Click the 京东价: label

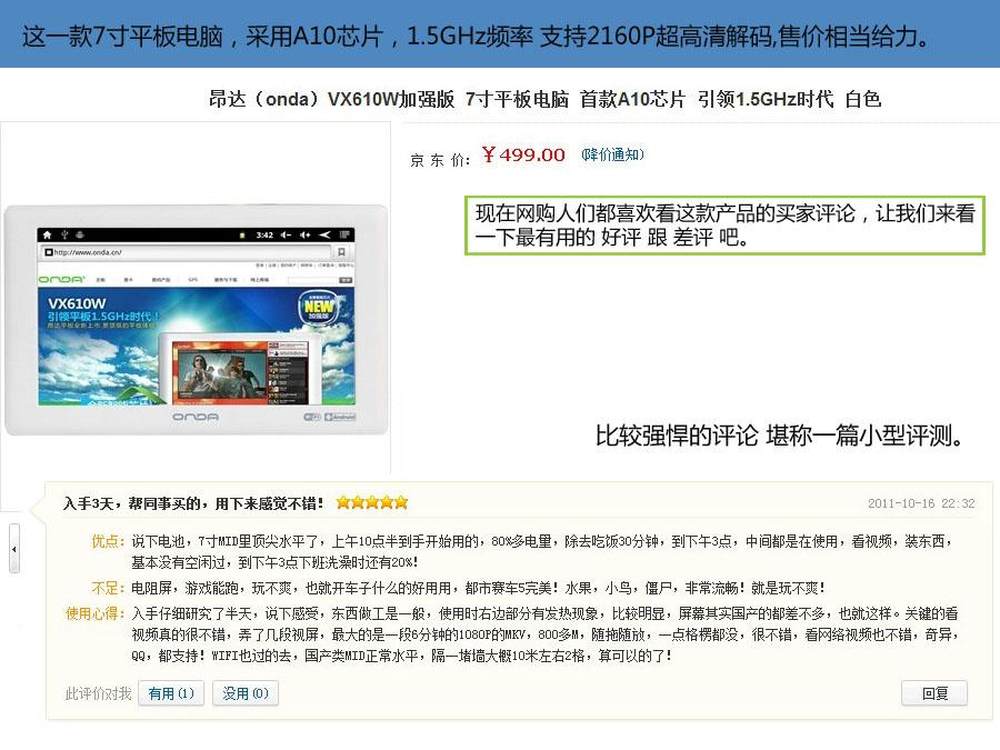click(x=441, y=159)
